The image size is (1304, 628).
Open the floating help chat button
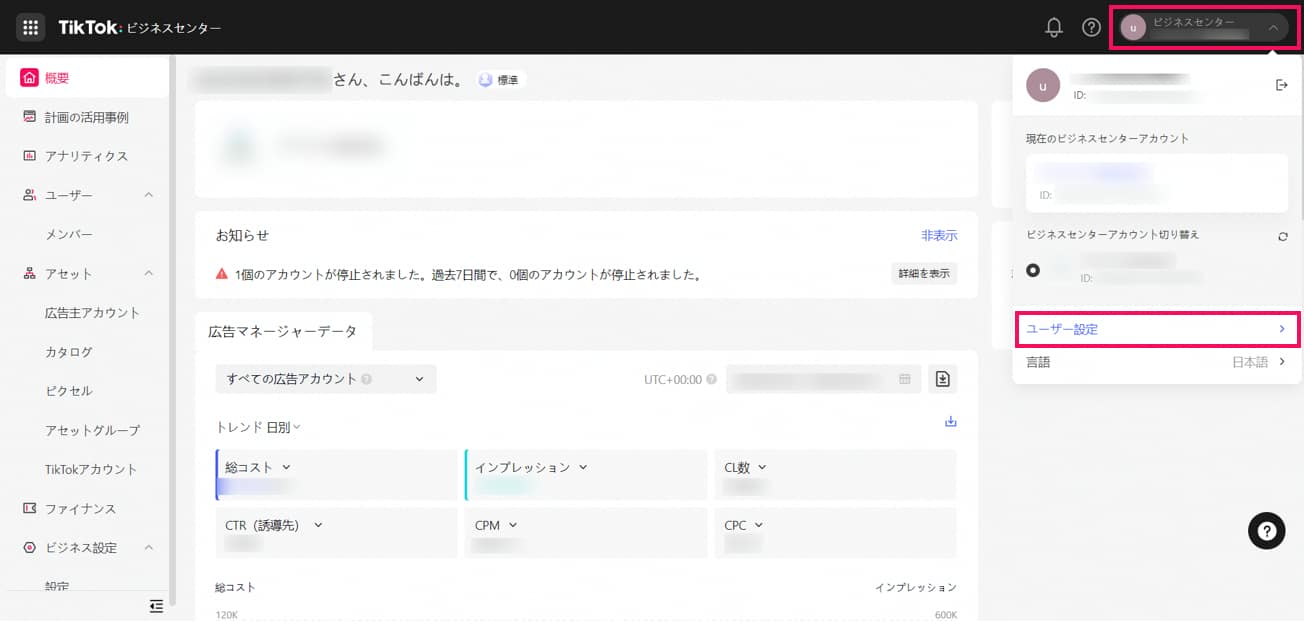[1266, 531]
